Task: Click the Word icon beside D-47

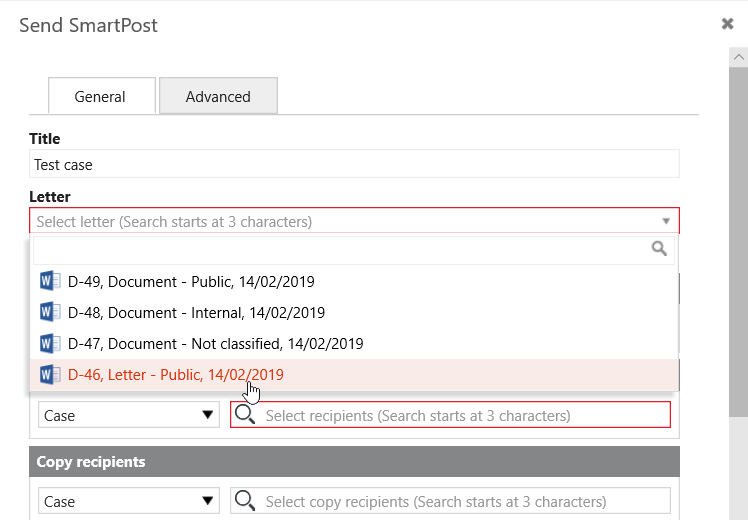Action: [x=50, y=343]
